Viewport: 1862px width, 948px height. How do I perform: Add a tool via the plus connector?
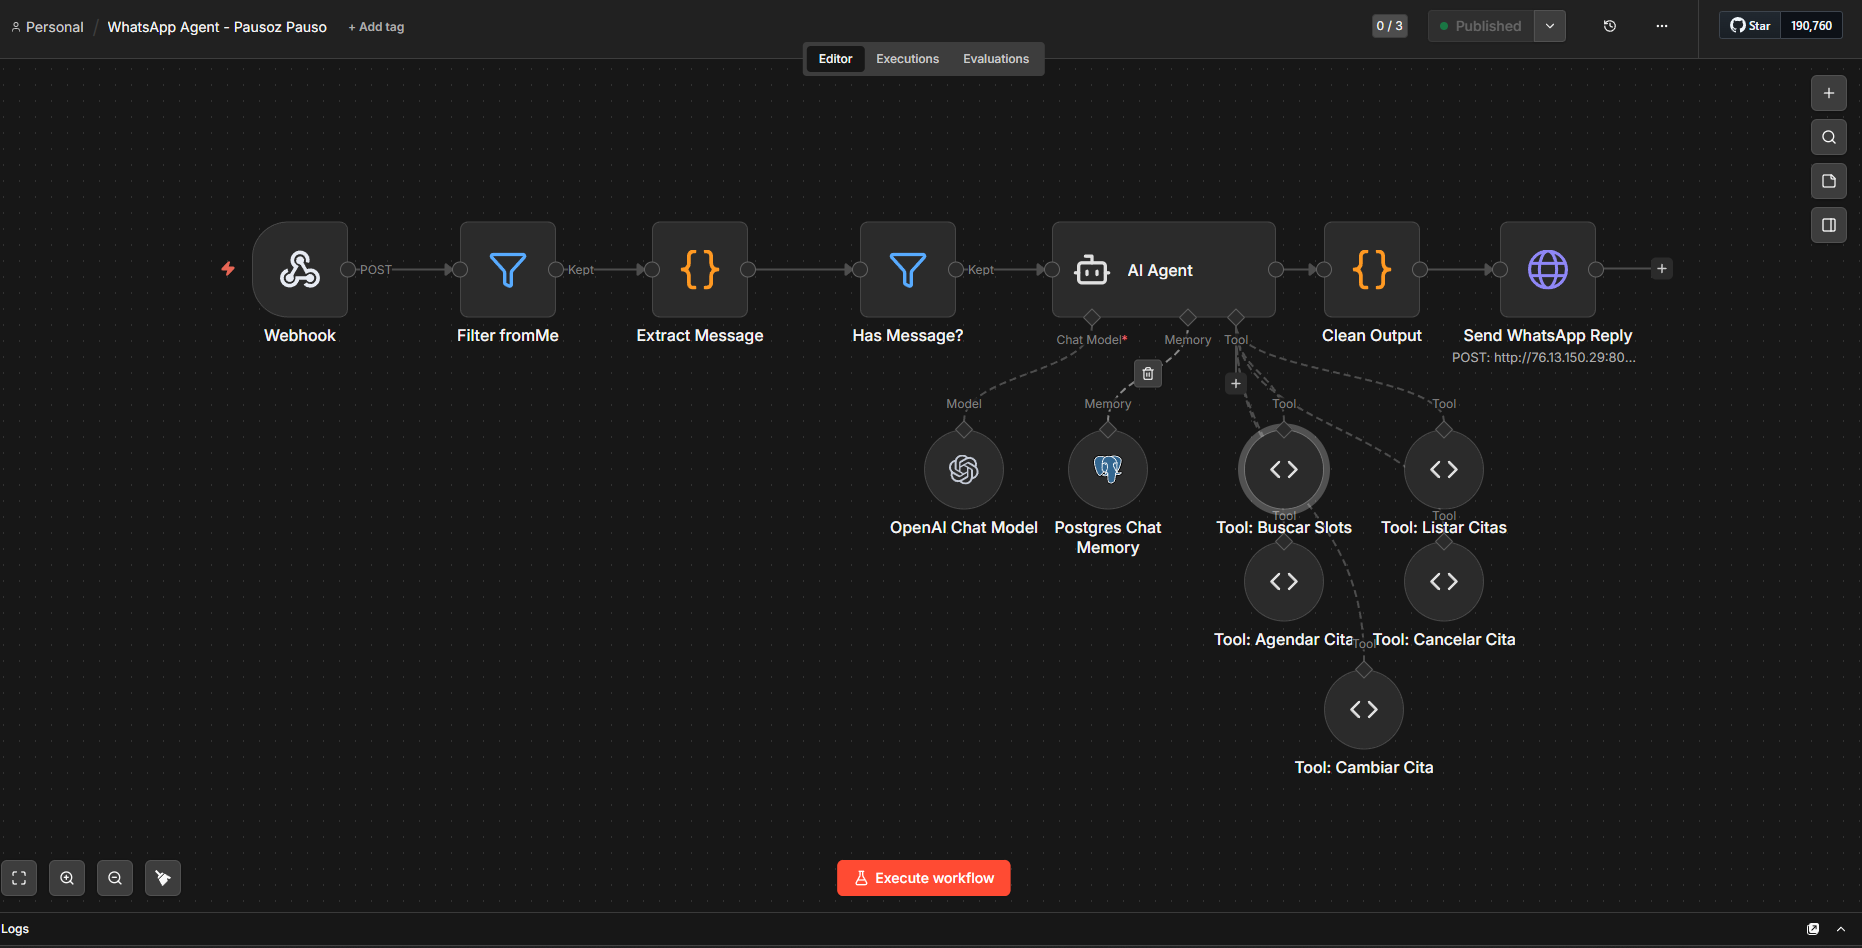coord(1236,383)
